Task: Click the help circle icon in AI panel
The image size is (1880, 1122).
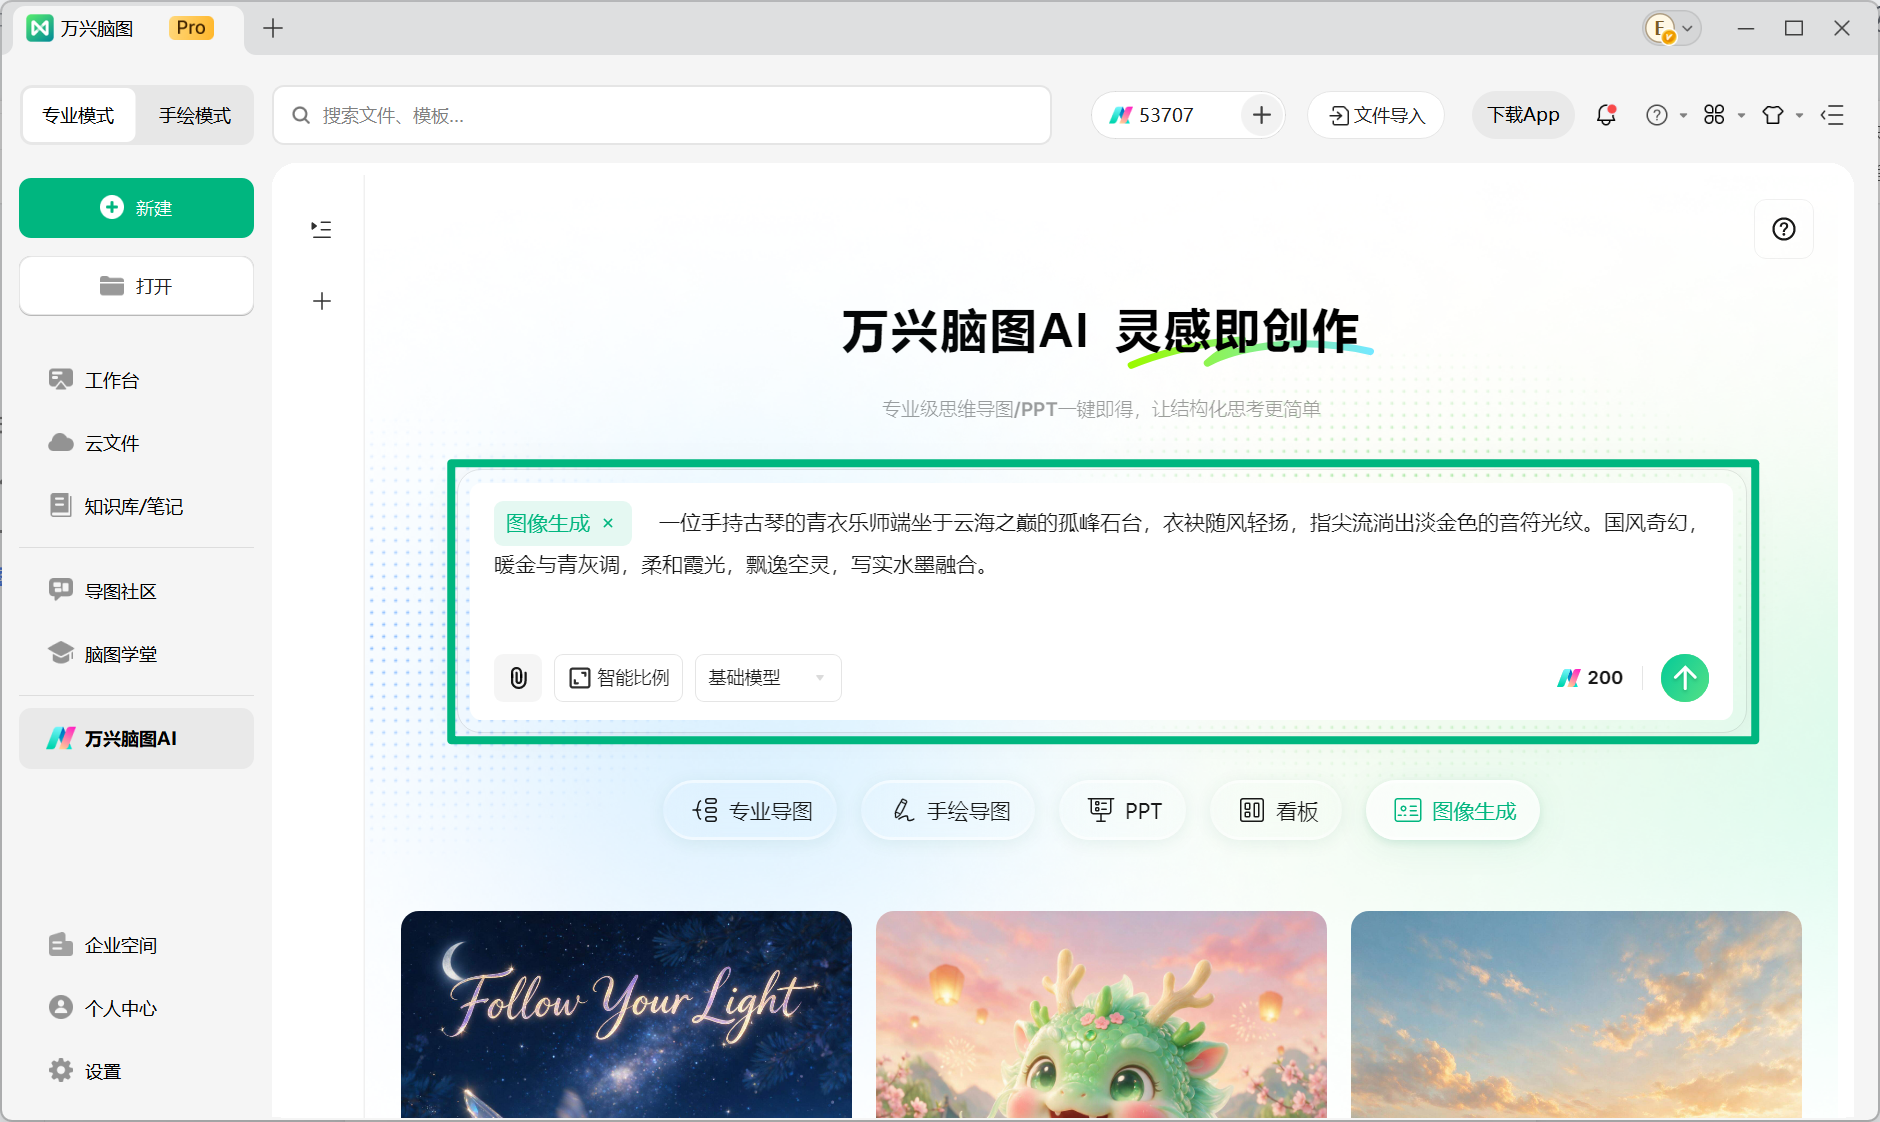Action: pyautogui.click(x=1784, y=229)
